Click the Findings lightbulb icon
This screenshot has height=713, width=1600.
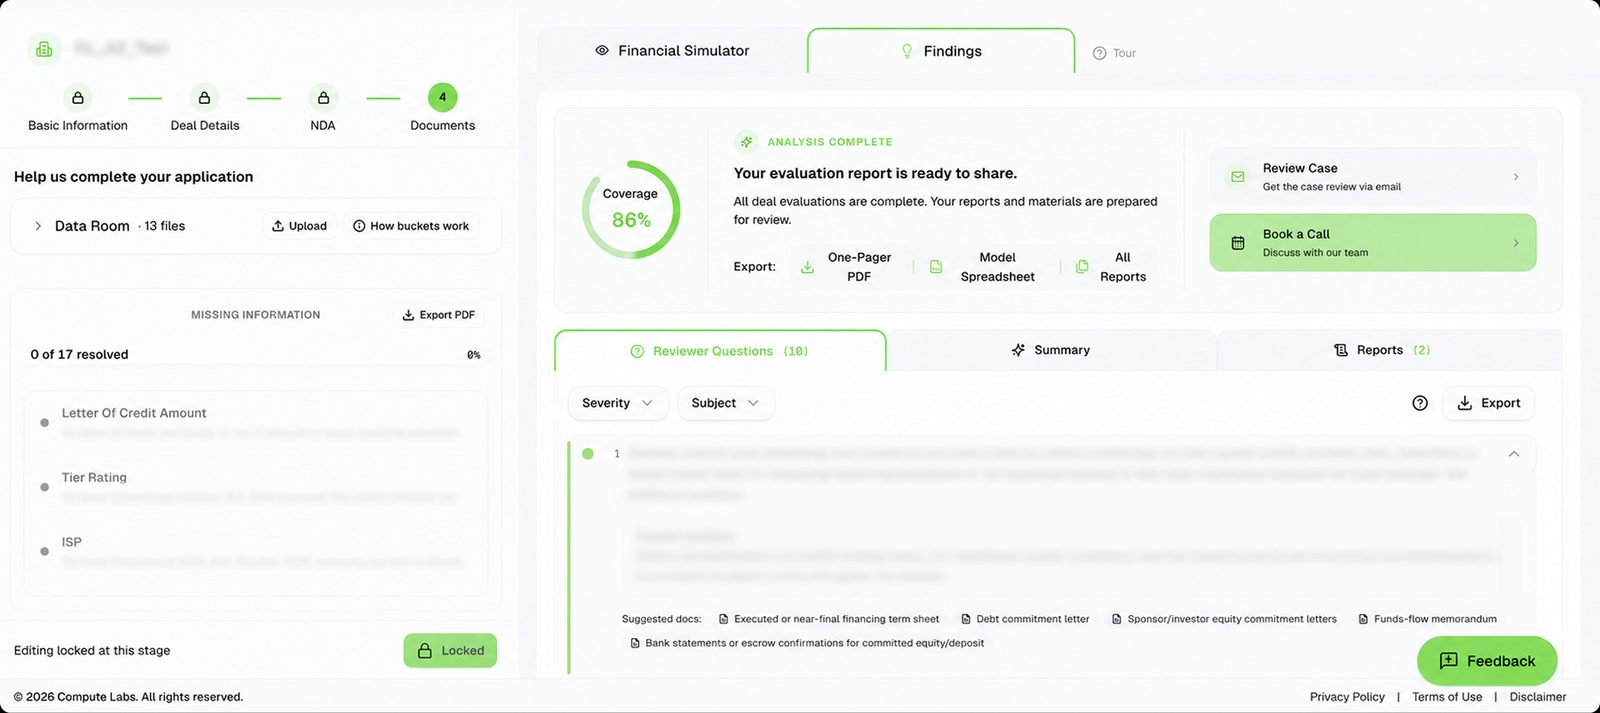907,51
